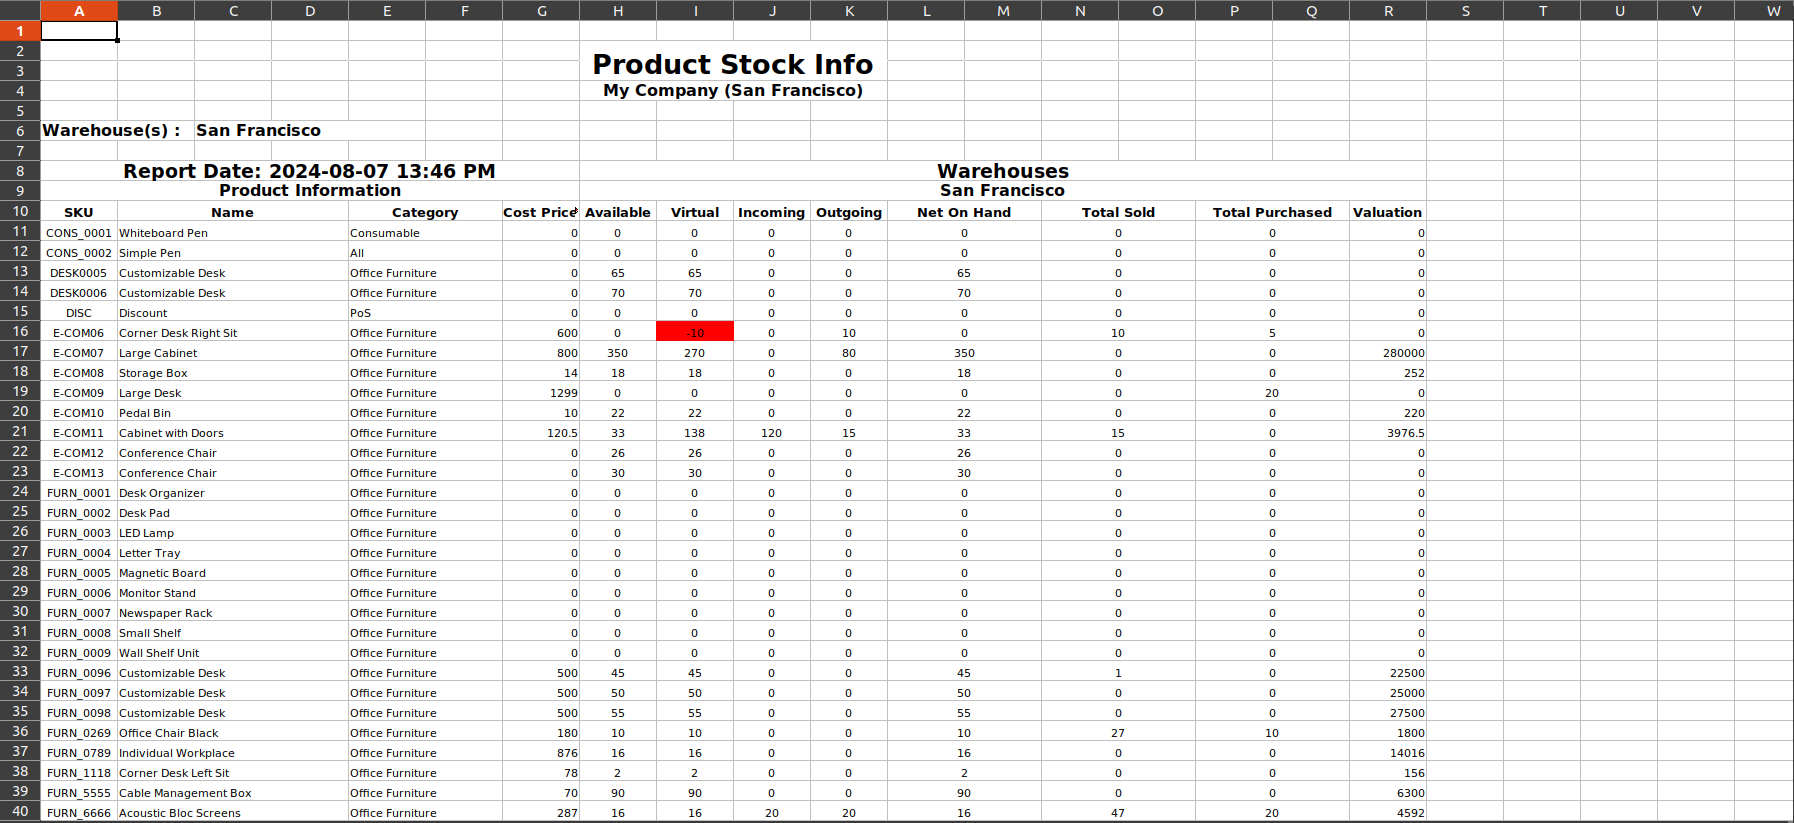Click the active cell A1
This screenshot has width=1794, height=823.
pyautogui.click(x=79, y=31)
